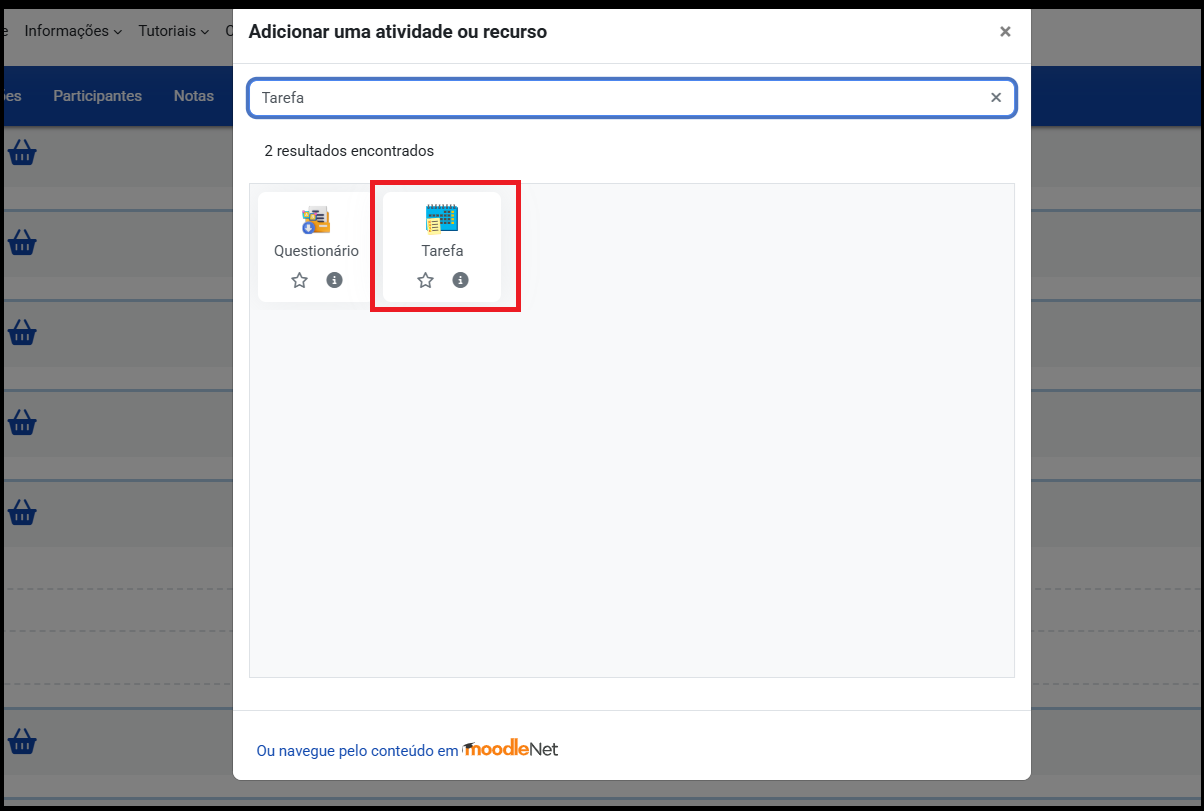This screenshot has width=1204, height=811.
Task: Close the Adicionar atividade ou recurso dialog
Action: [1005, 32]
